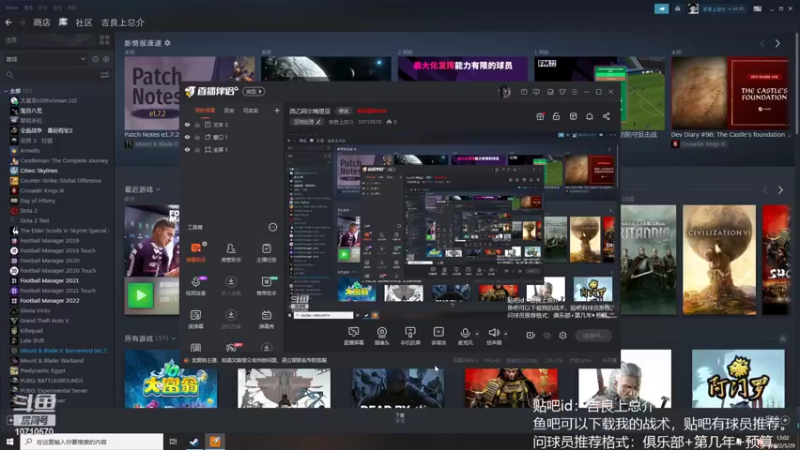Open speaker options arrow
The image size is (800, 450).
(506, 334)
